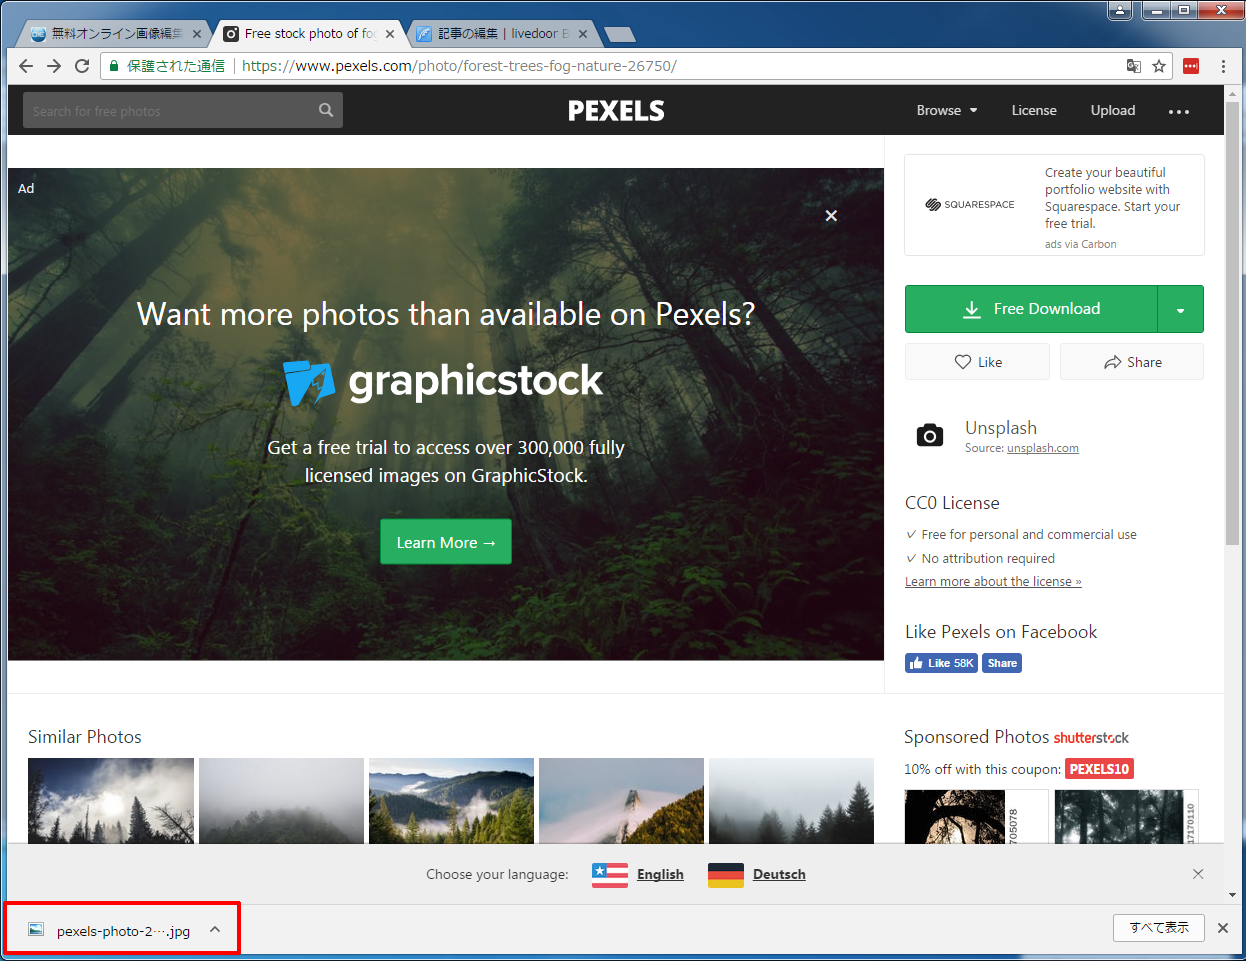Close the downloads bar
This screenshot has height=961, width=1246.
point(1222,928)
